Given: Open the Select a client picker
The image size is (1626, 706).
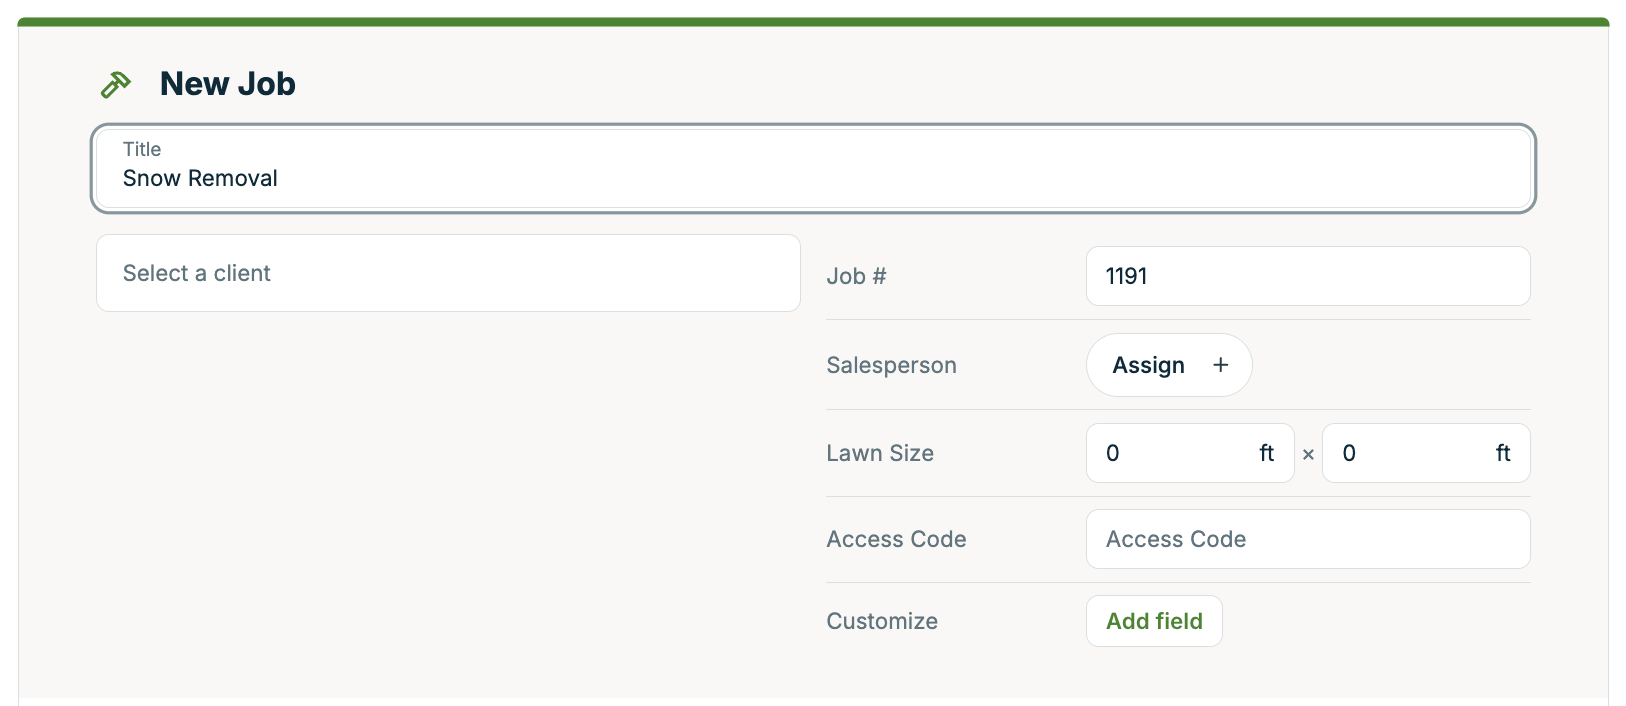Looking at the screenshot, I should [447, 273].
